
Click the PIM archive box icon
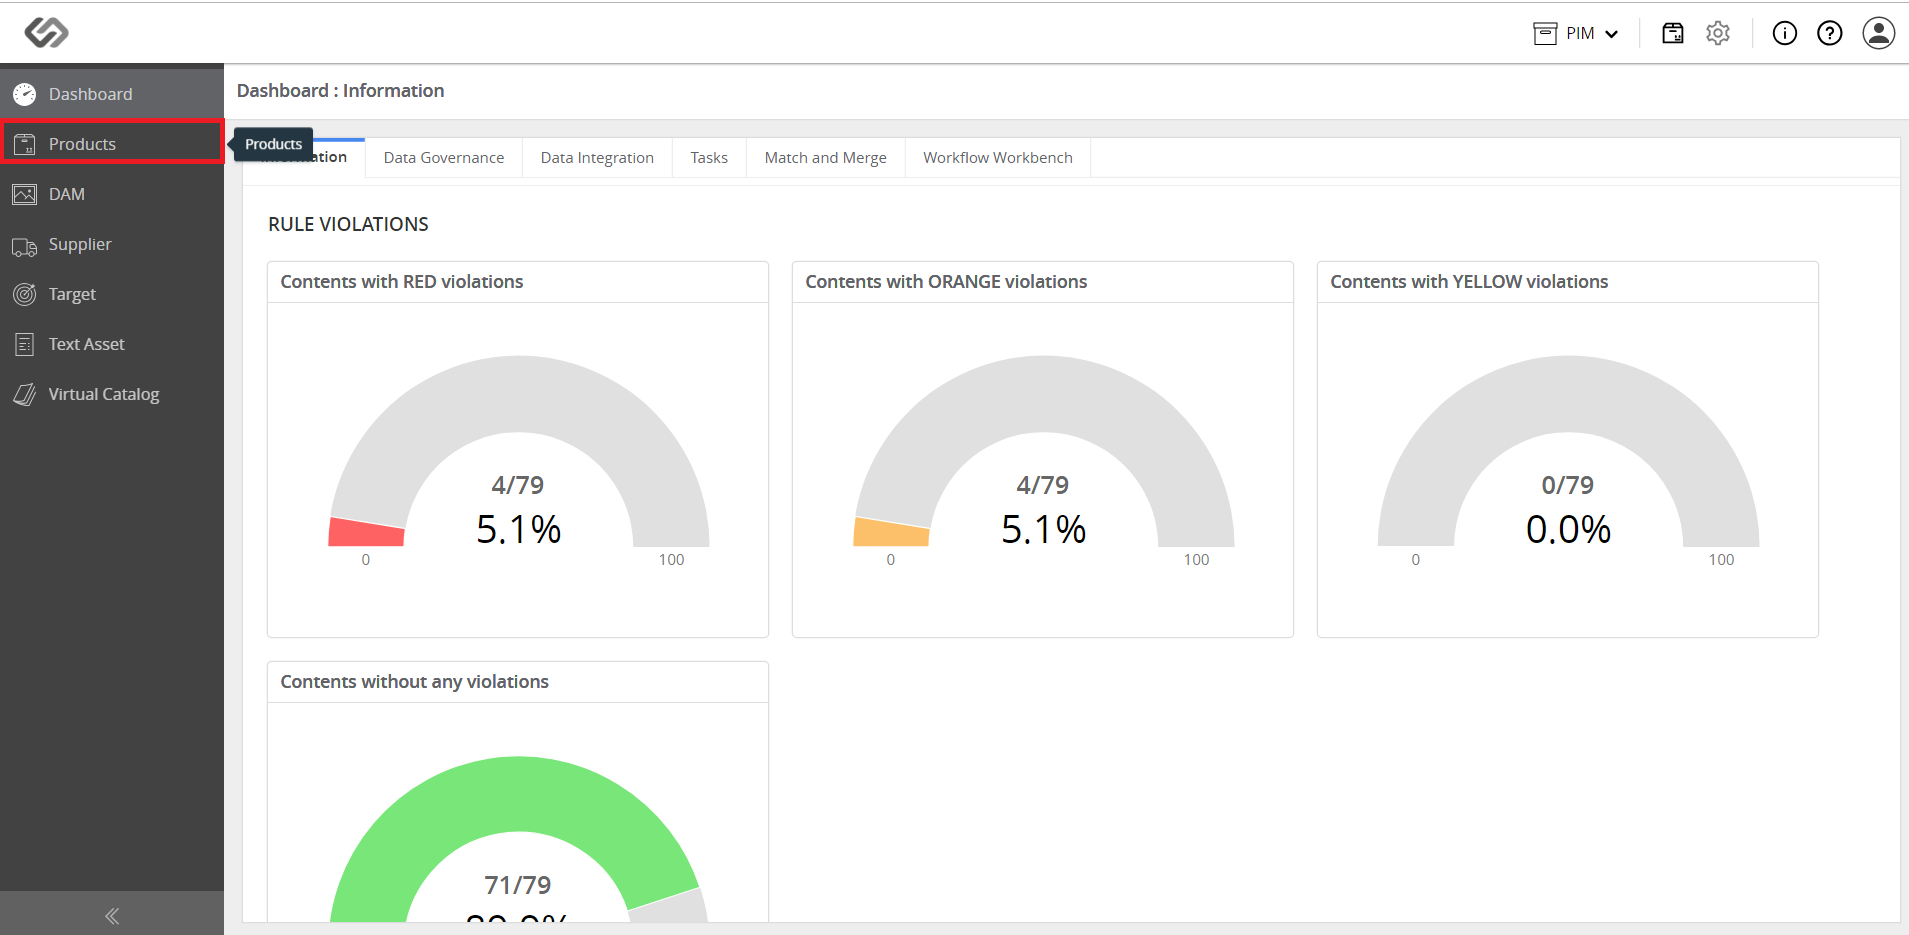[1545, 34]
